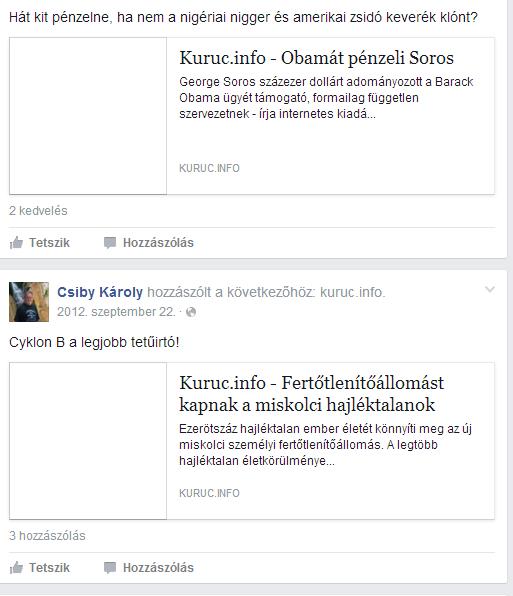The height and width of the screenshot is (596, 513).
Task: Click the thumbs-up Tetszik icon under the Soros article post
Action: point(16,242)
